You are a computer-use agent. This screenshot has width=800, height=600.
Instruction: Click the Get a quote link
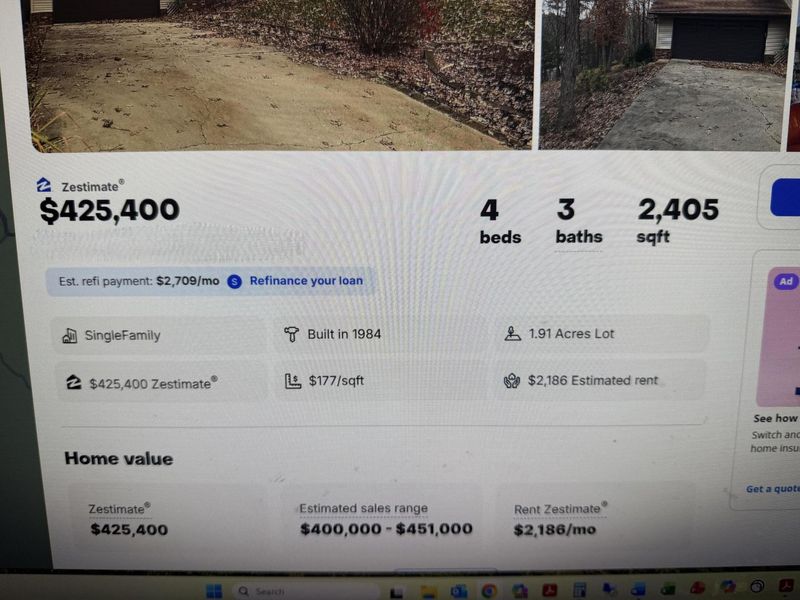773,489
